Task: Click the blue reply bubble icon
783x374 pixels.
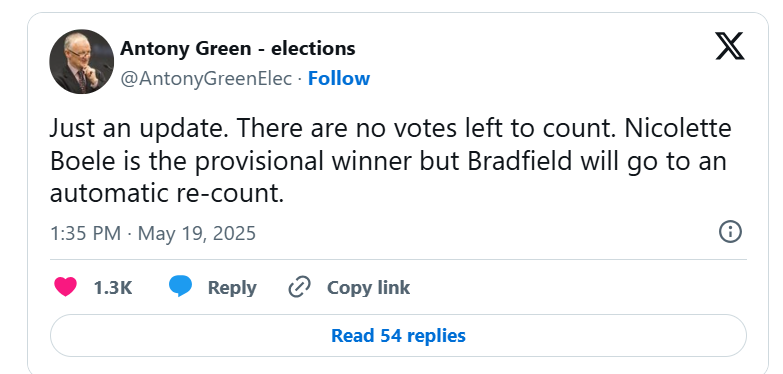Action: tap(180, 287)
